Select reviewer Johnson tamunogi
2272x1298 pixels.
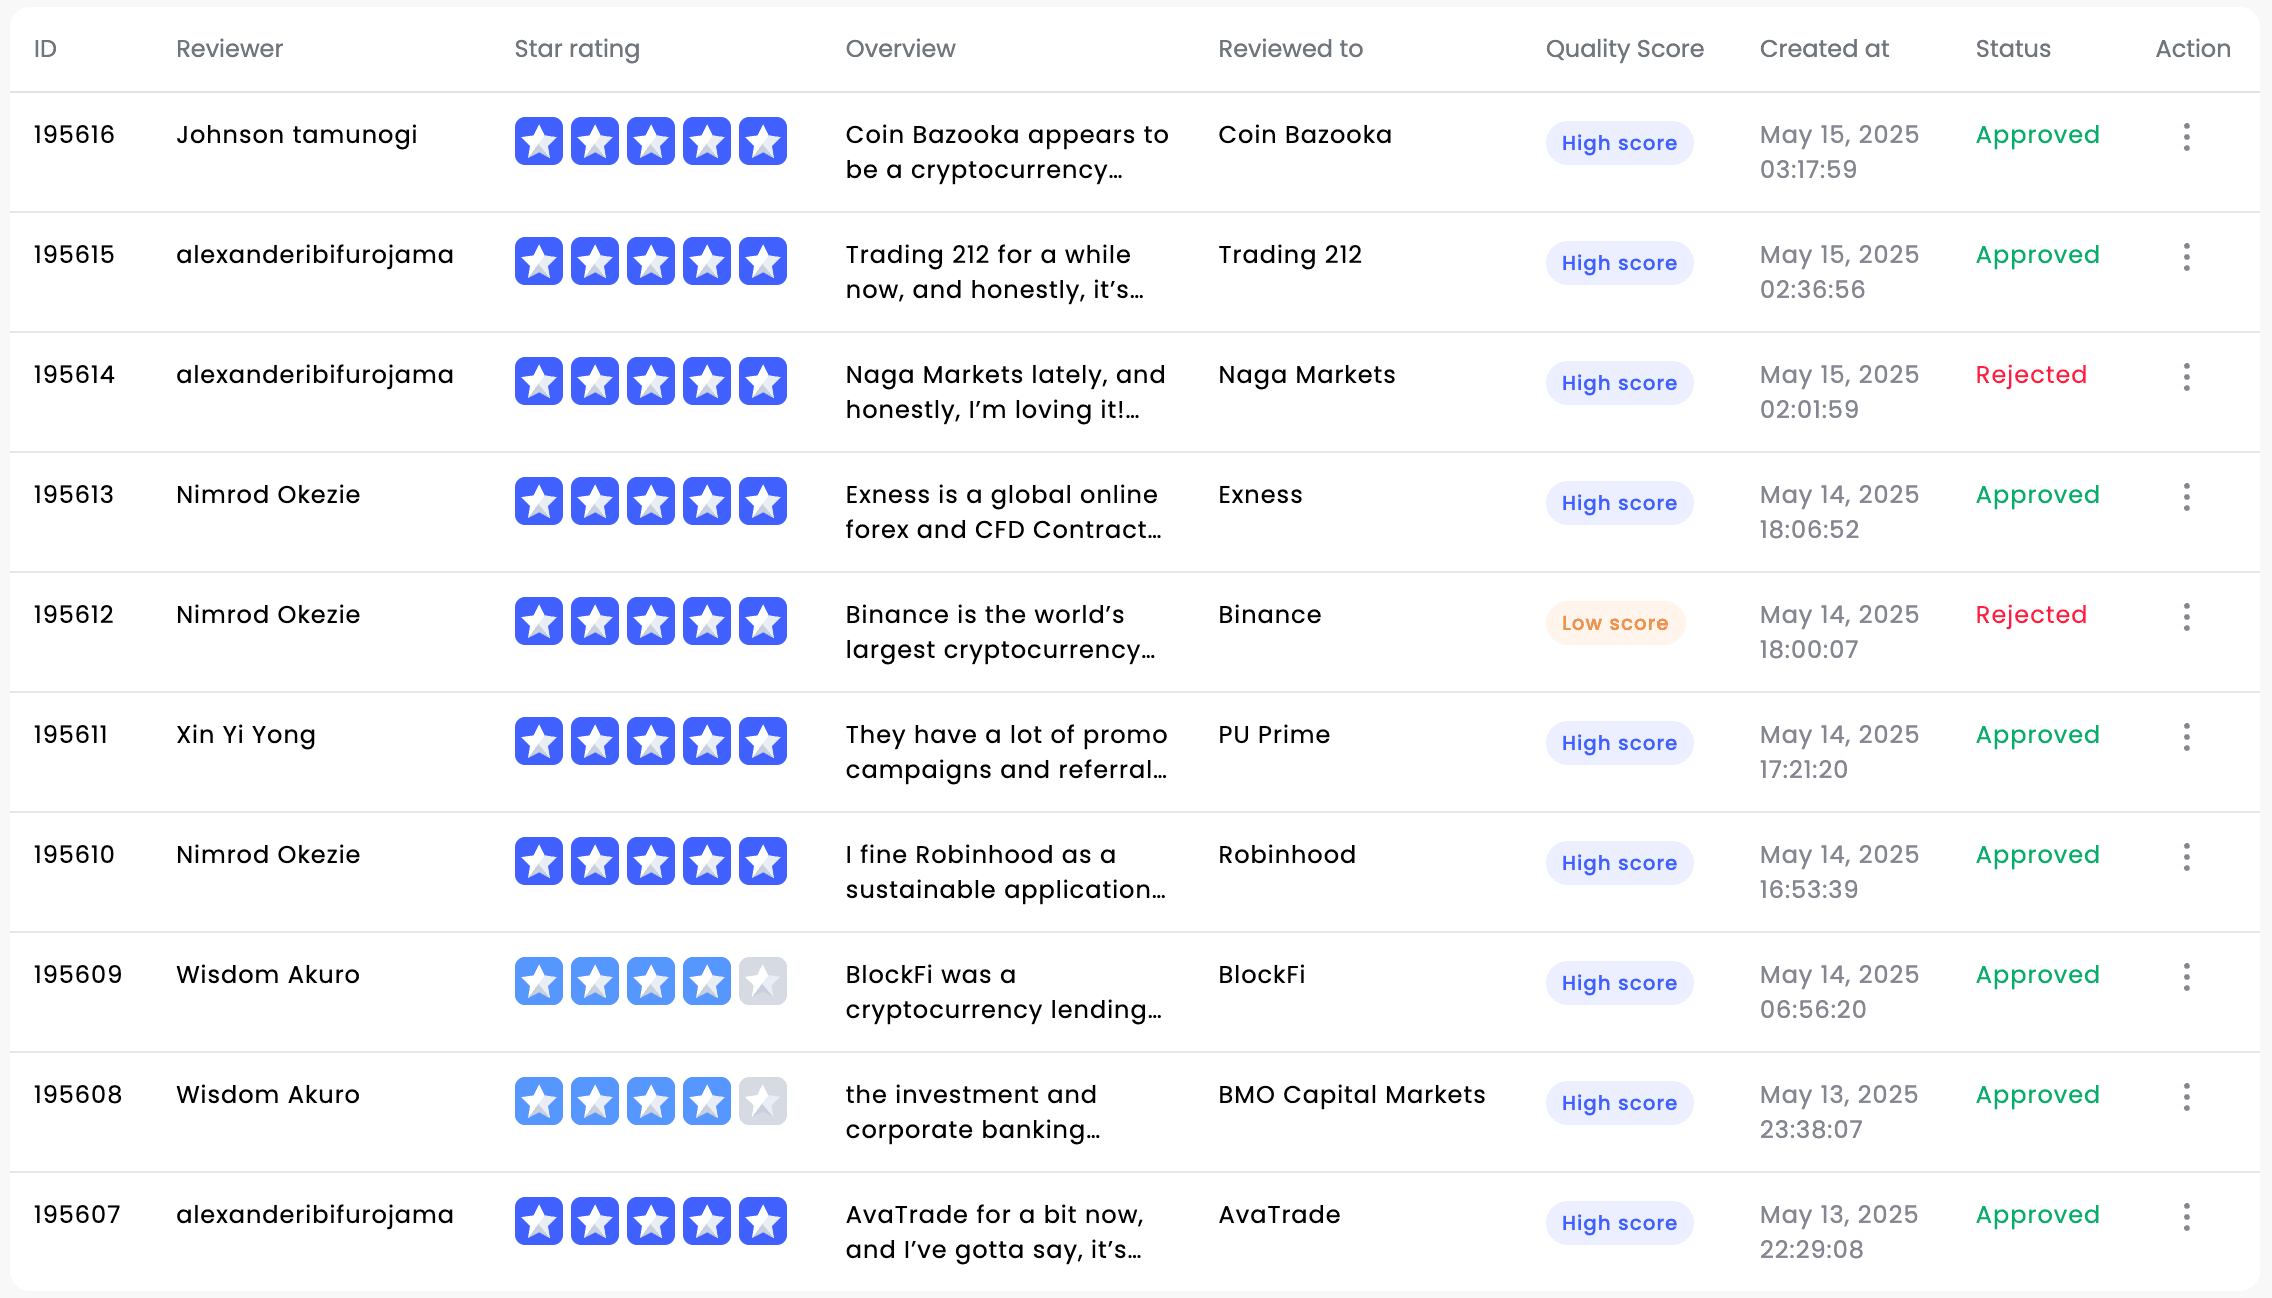[x=296, y=136]
